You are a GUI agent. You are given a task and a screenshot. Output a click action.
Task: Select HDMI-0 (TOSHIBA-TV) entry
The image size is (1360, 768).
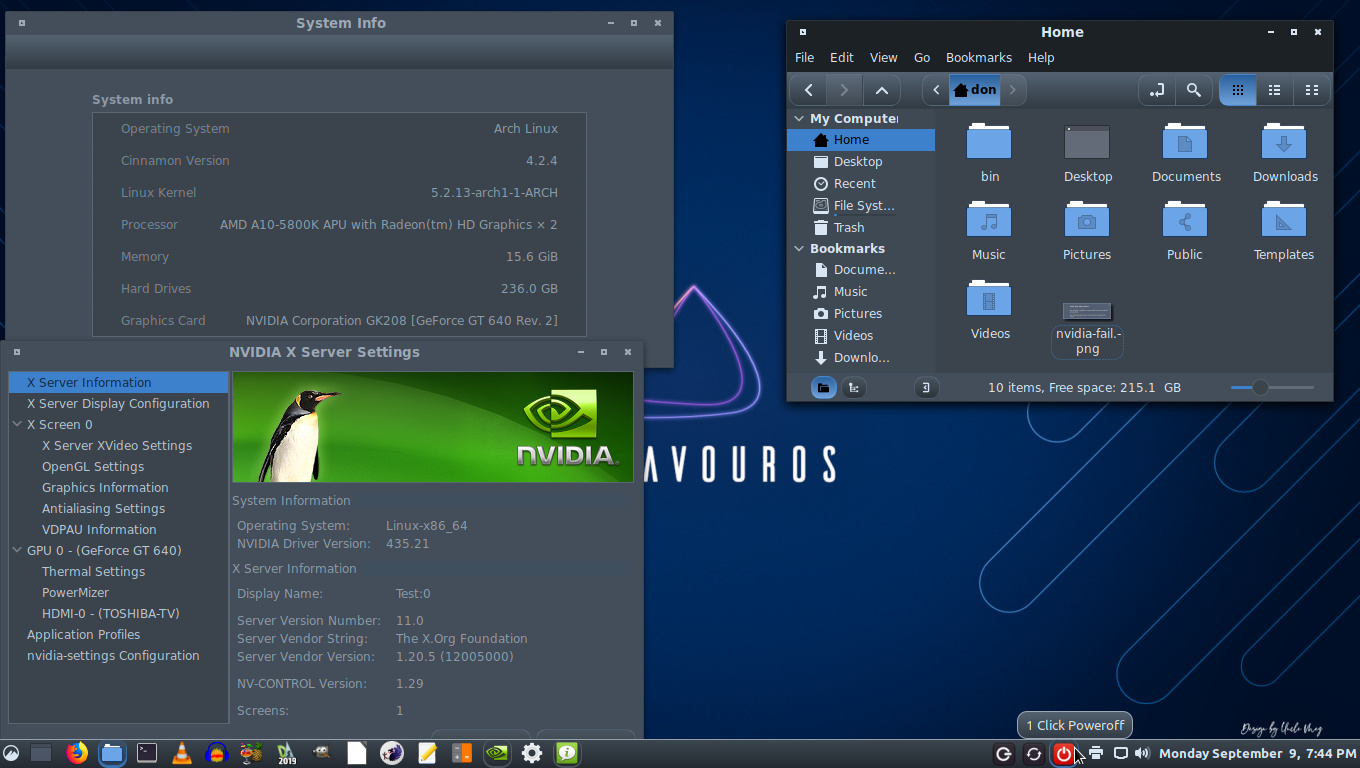pos(110,614)
